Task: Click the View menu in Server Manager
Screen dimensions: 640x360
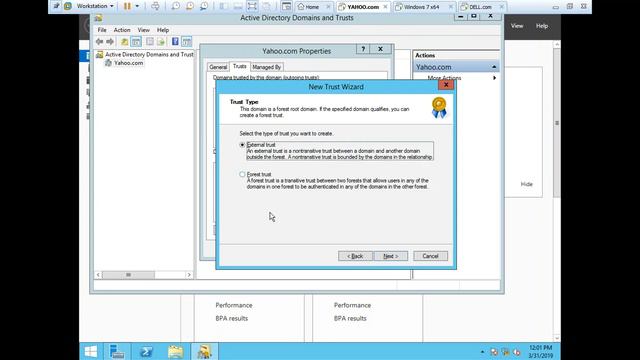Action: pyautogui.click(x=517, y=26)
